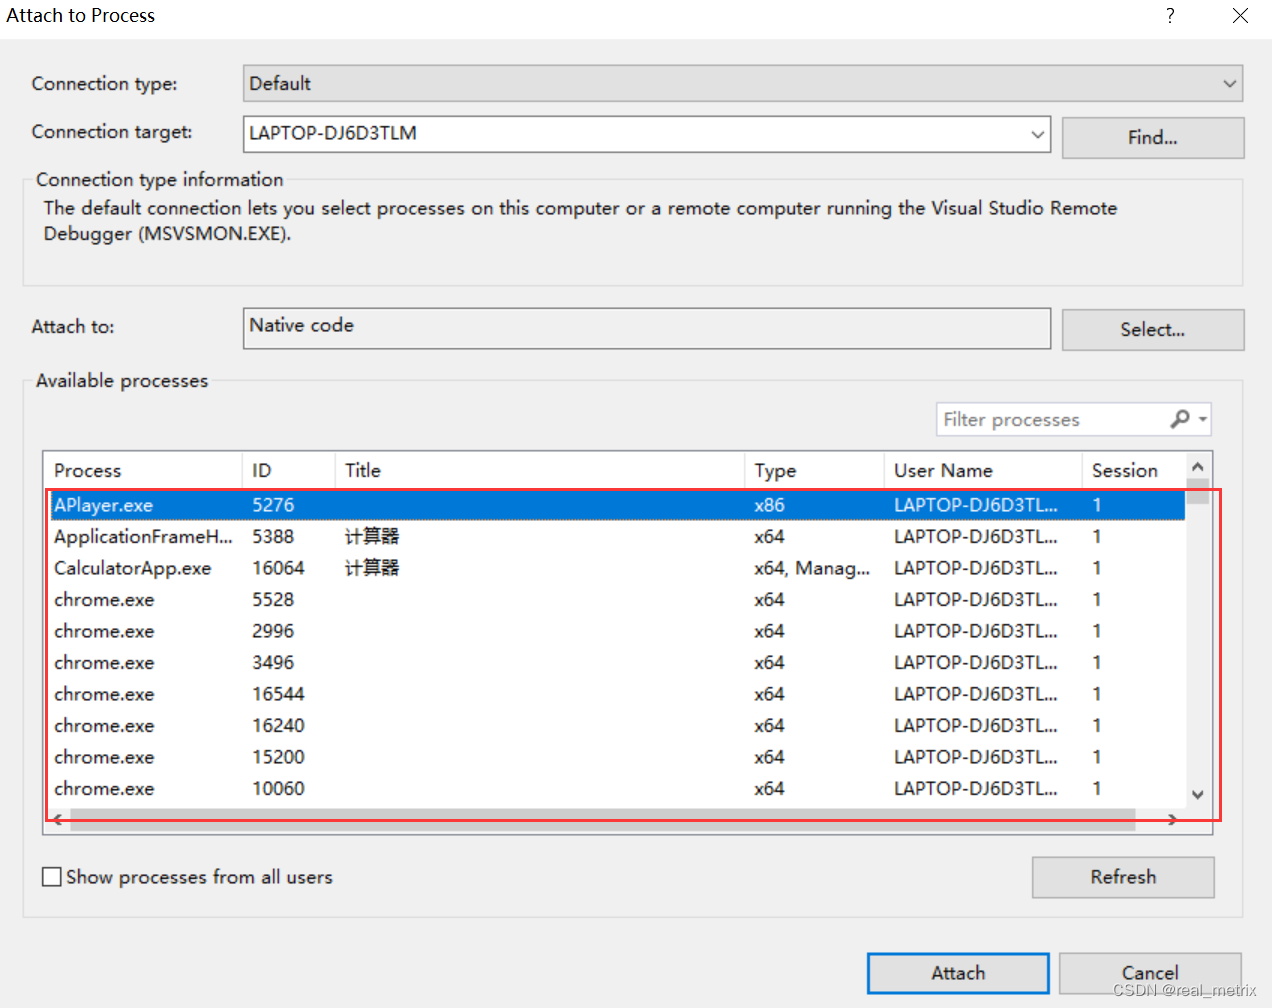Click the Attach to Native code field
This screenshot has width=1272, height=1008.
pyautogui.click(x=646, y=328)
